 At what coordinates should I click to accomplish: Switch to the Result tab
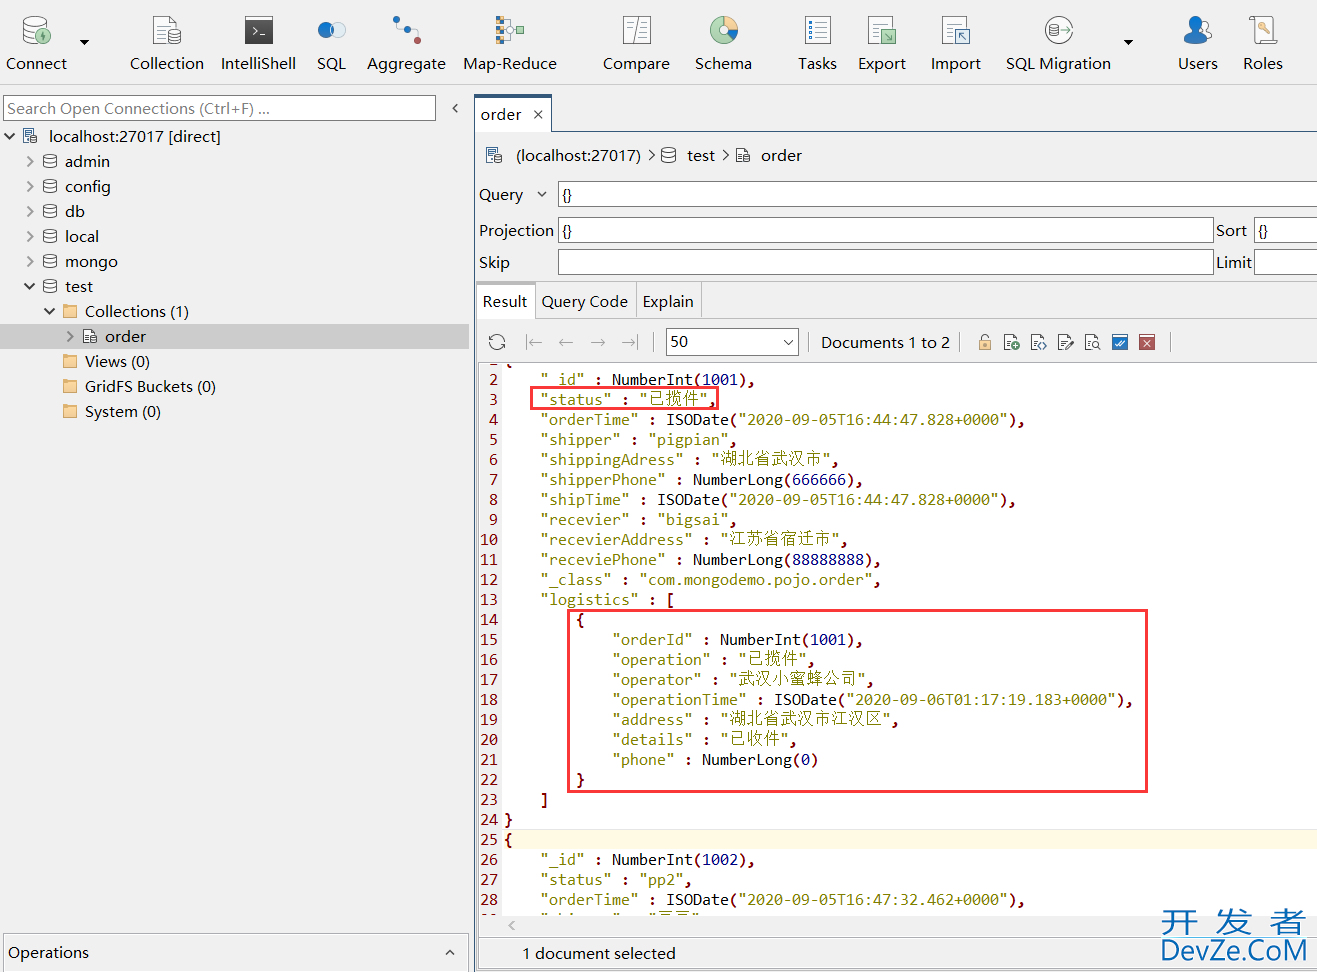point(505,301)
